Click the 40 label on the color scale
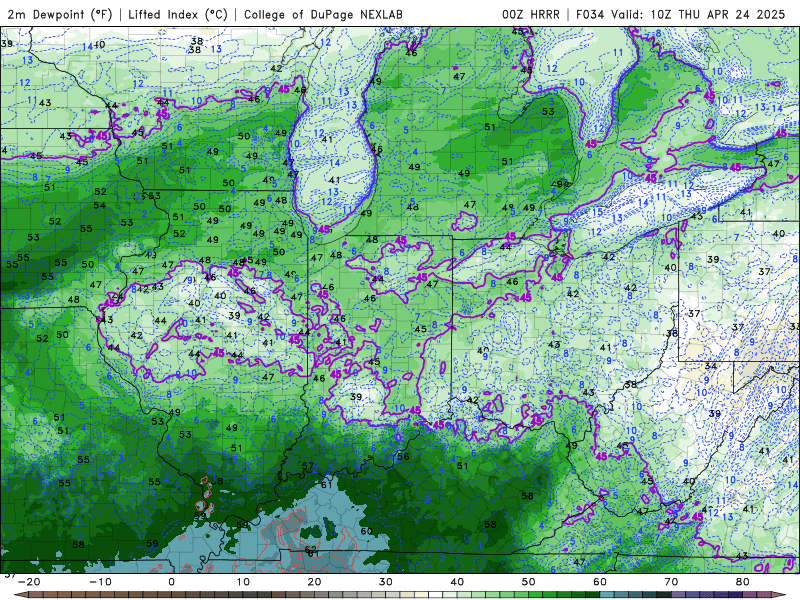Screen dimensions: 800x600 click(457, 582)
